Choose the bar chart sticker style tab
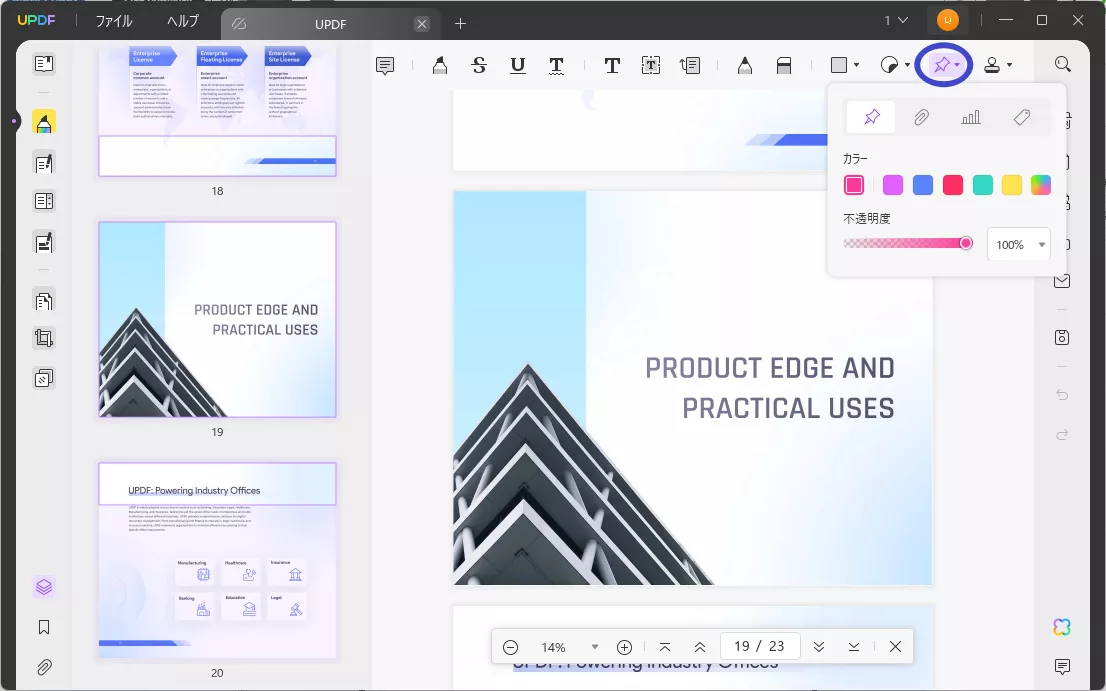The width and height of the screenshot is (1106, 691). click(971, 117)
